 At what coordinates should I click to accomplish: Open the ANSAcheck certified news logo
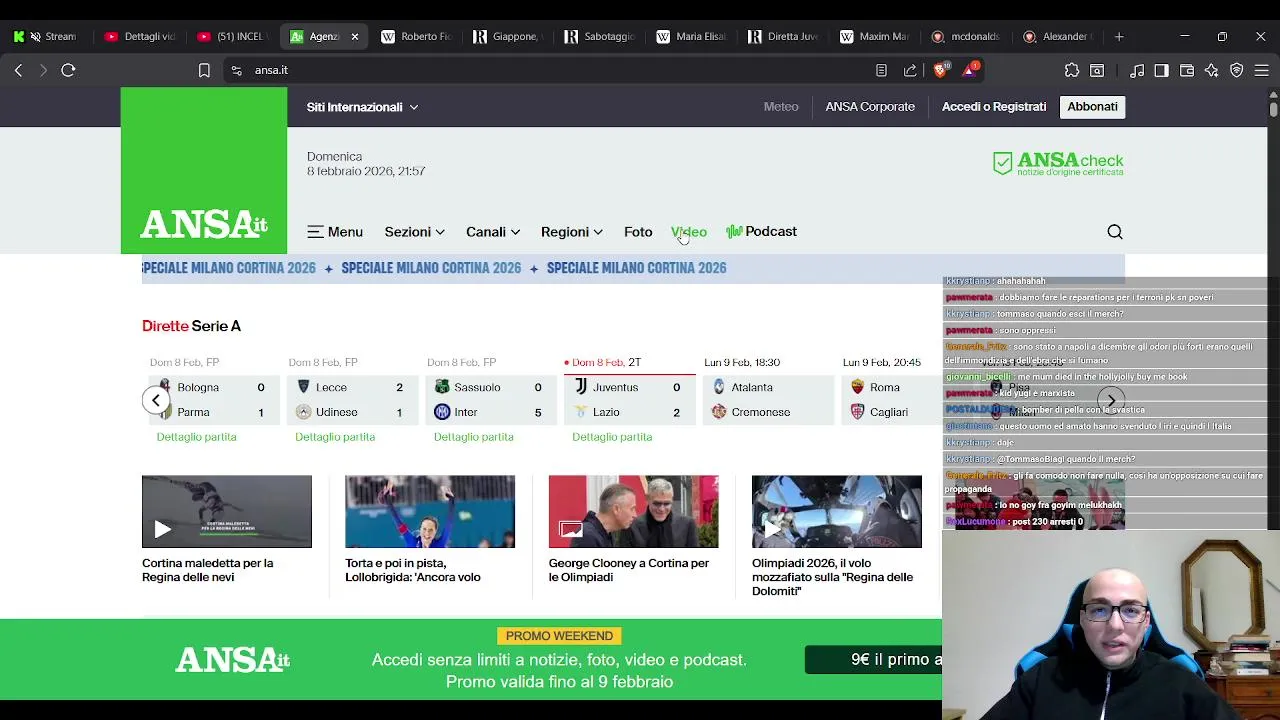point(1058,164)
